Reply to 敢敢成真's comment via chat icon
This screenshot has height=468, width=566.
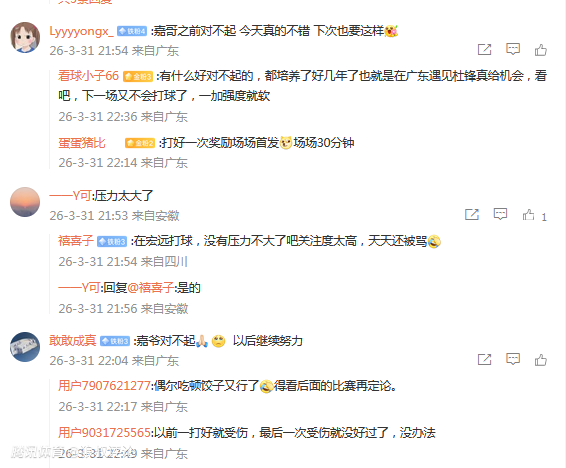click(x=513, y=359)
